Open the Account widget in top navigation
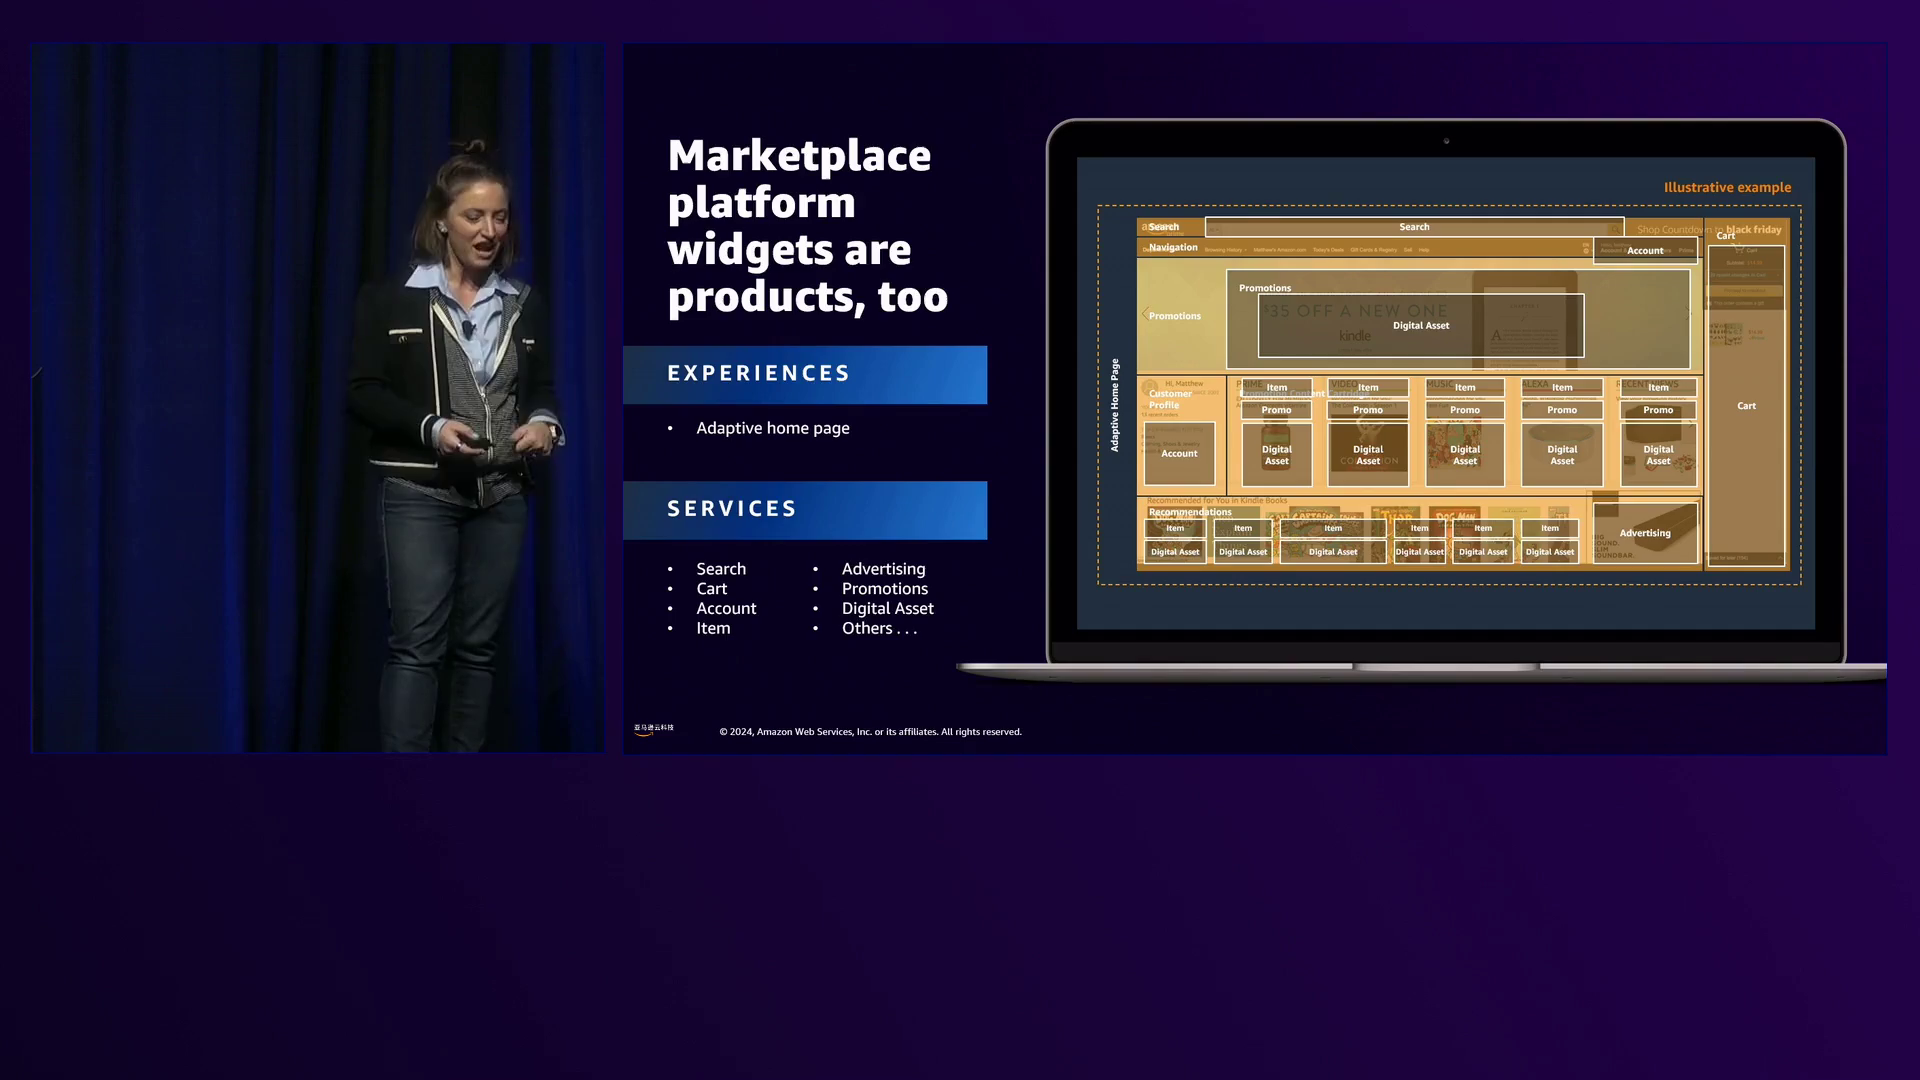1920x1080 pixels. [x=1644, y=251]
